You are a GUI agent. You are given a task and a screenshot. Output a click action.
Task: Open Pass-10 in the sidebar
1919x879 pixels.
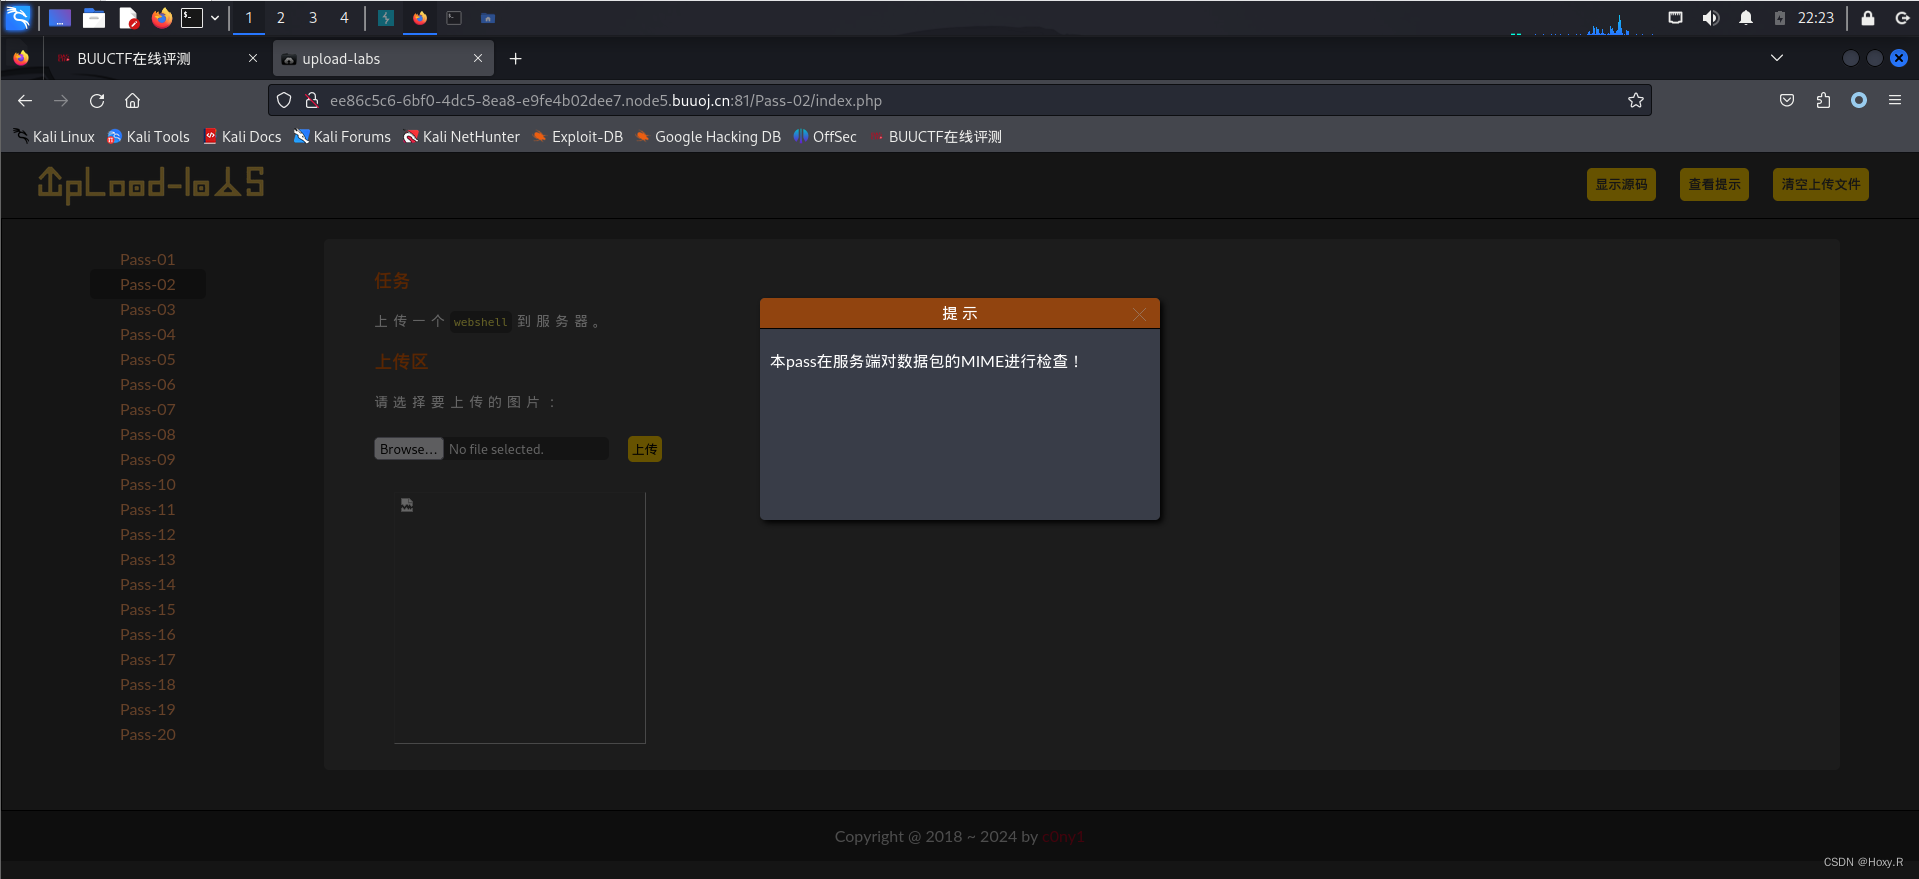148,484
